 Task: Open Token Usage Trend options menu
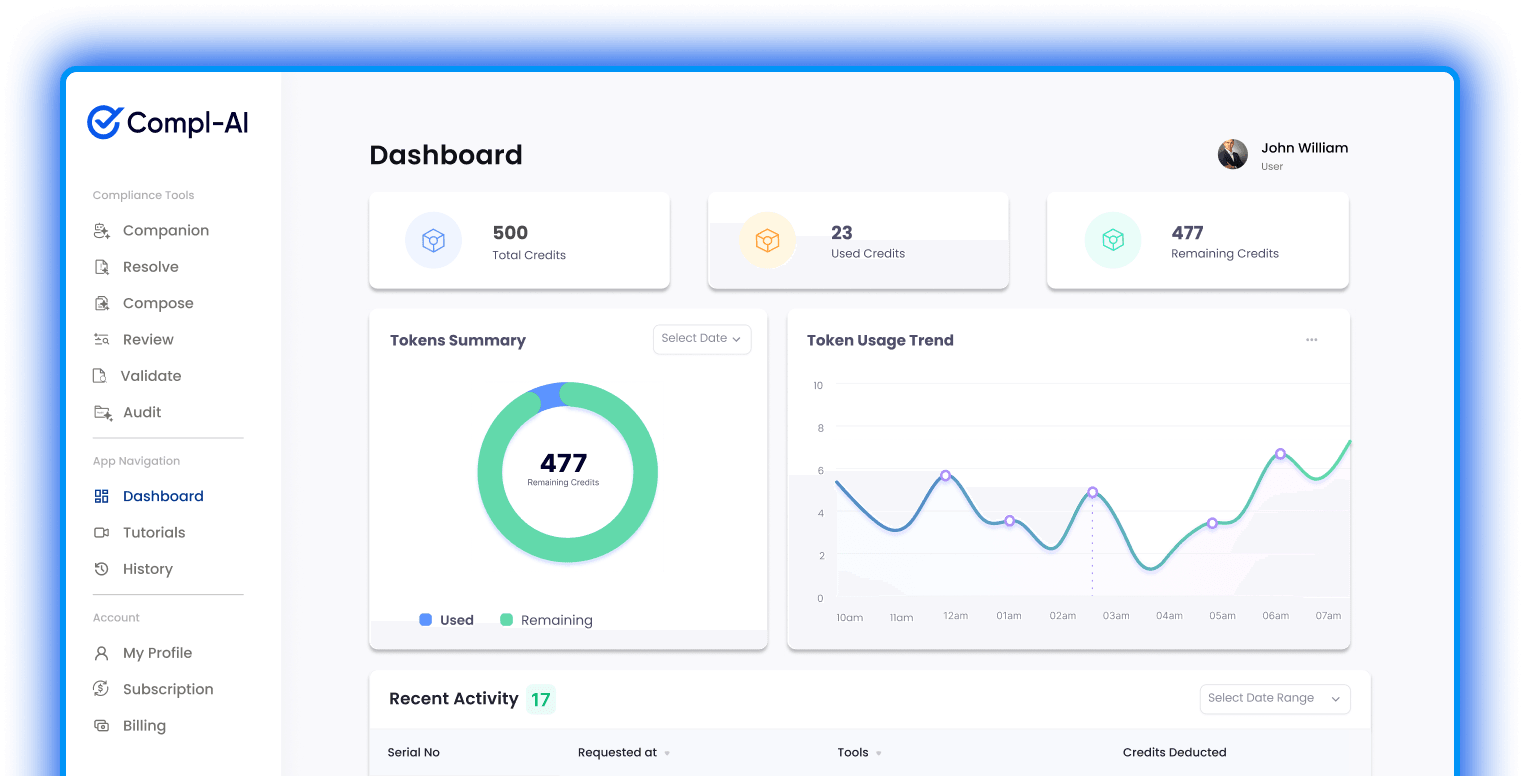pos(1311,340)
